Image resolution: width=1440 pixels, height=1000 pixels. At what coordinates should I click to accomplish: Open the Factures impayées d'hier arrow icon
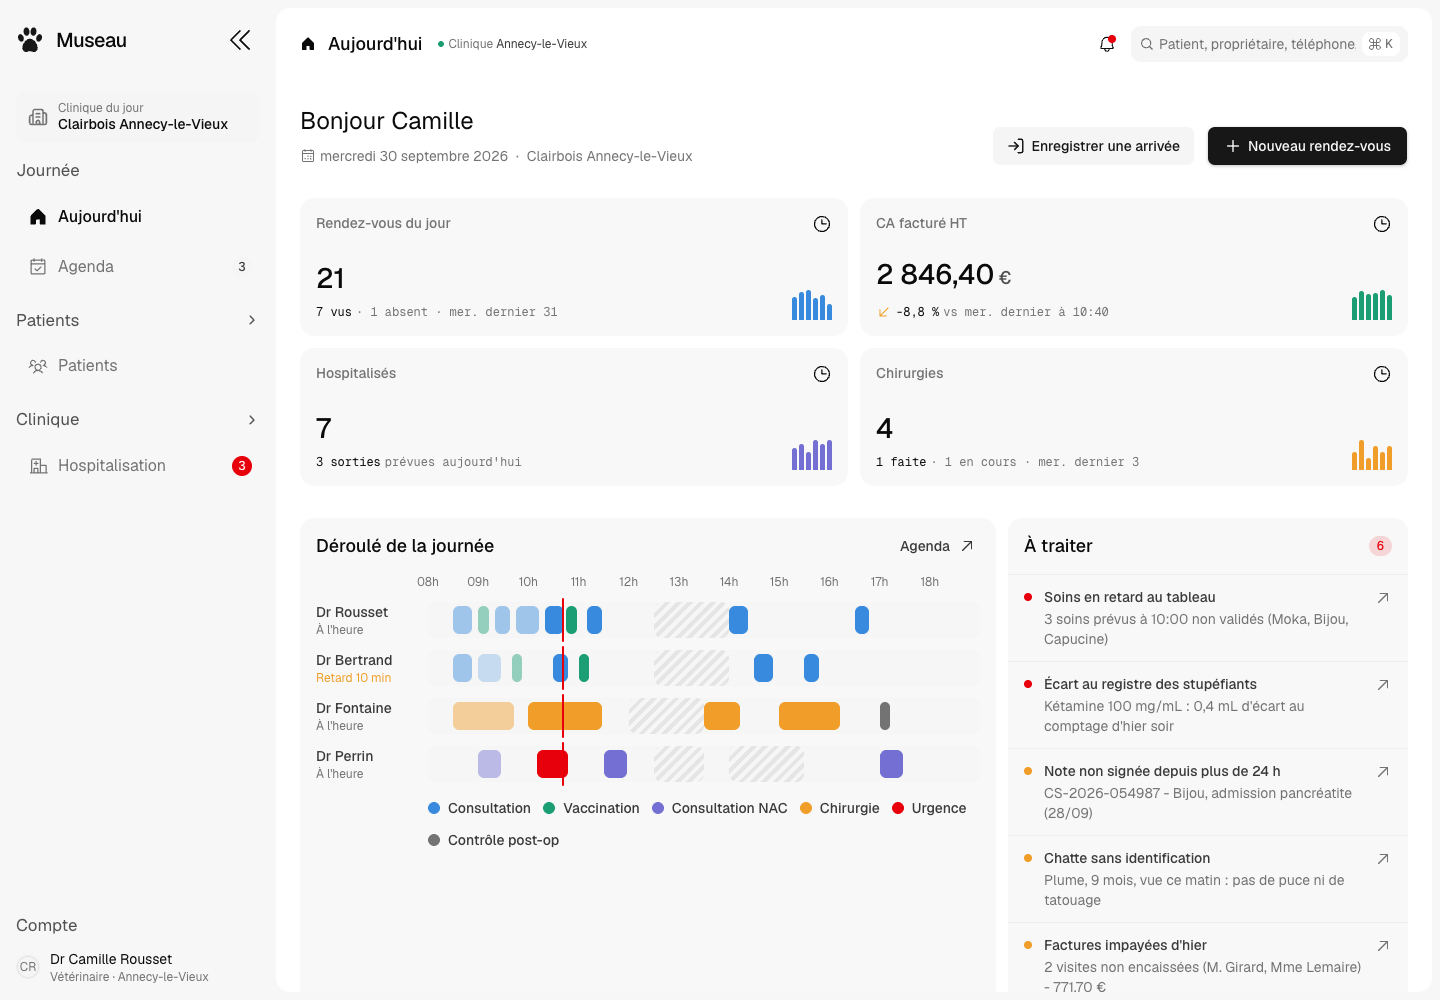[1383, 946]
